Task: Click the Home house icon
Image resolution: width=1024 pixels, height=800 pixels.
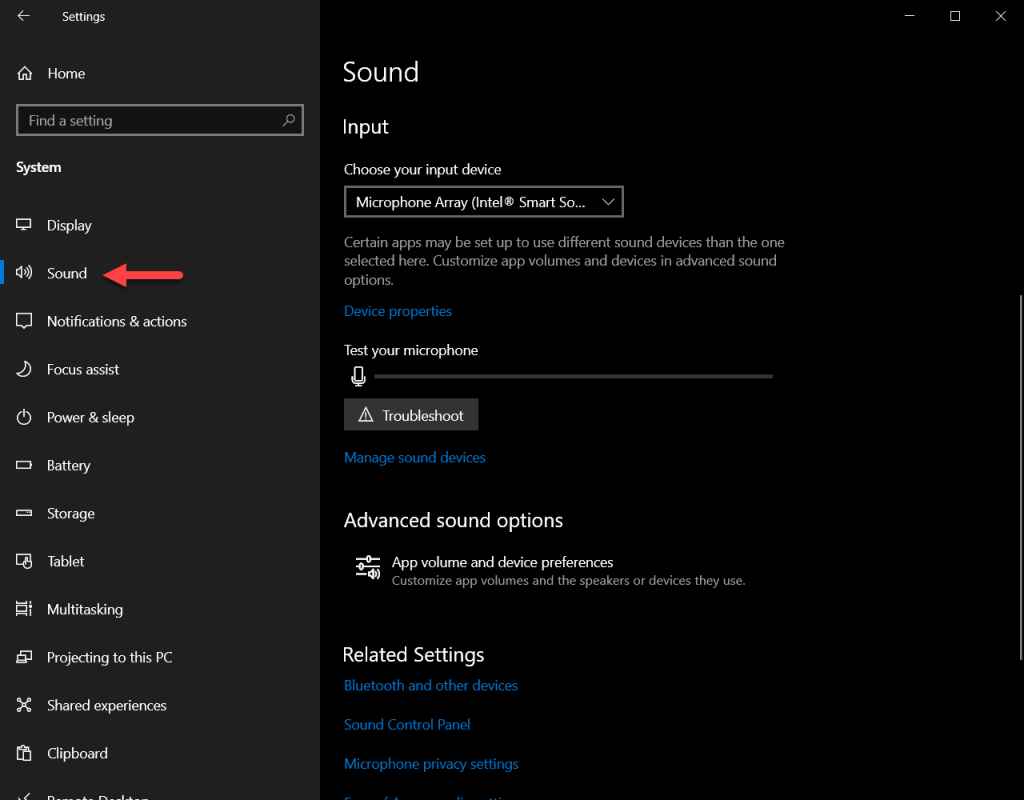Action: (x=24, y=73)
